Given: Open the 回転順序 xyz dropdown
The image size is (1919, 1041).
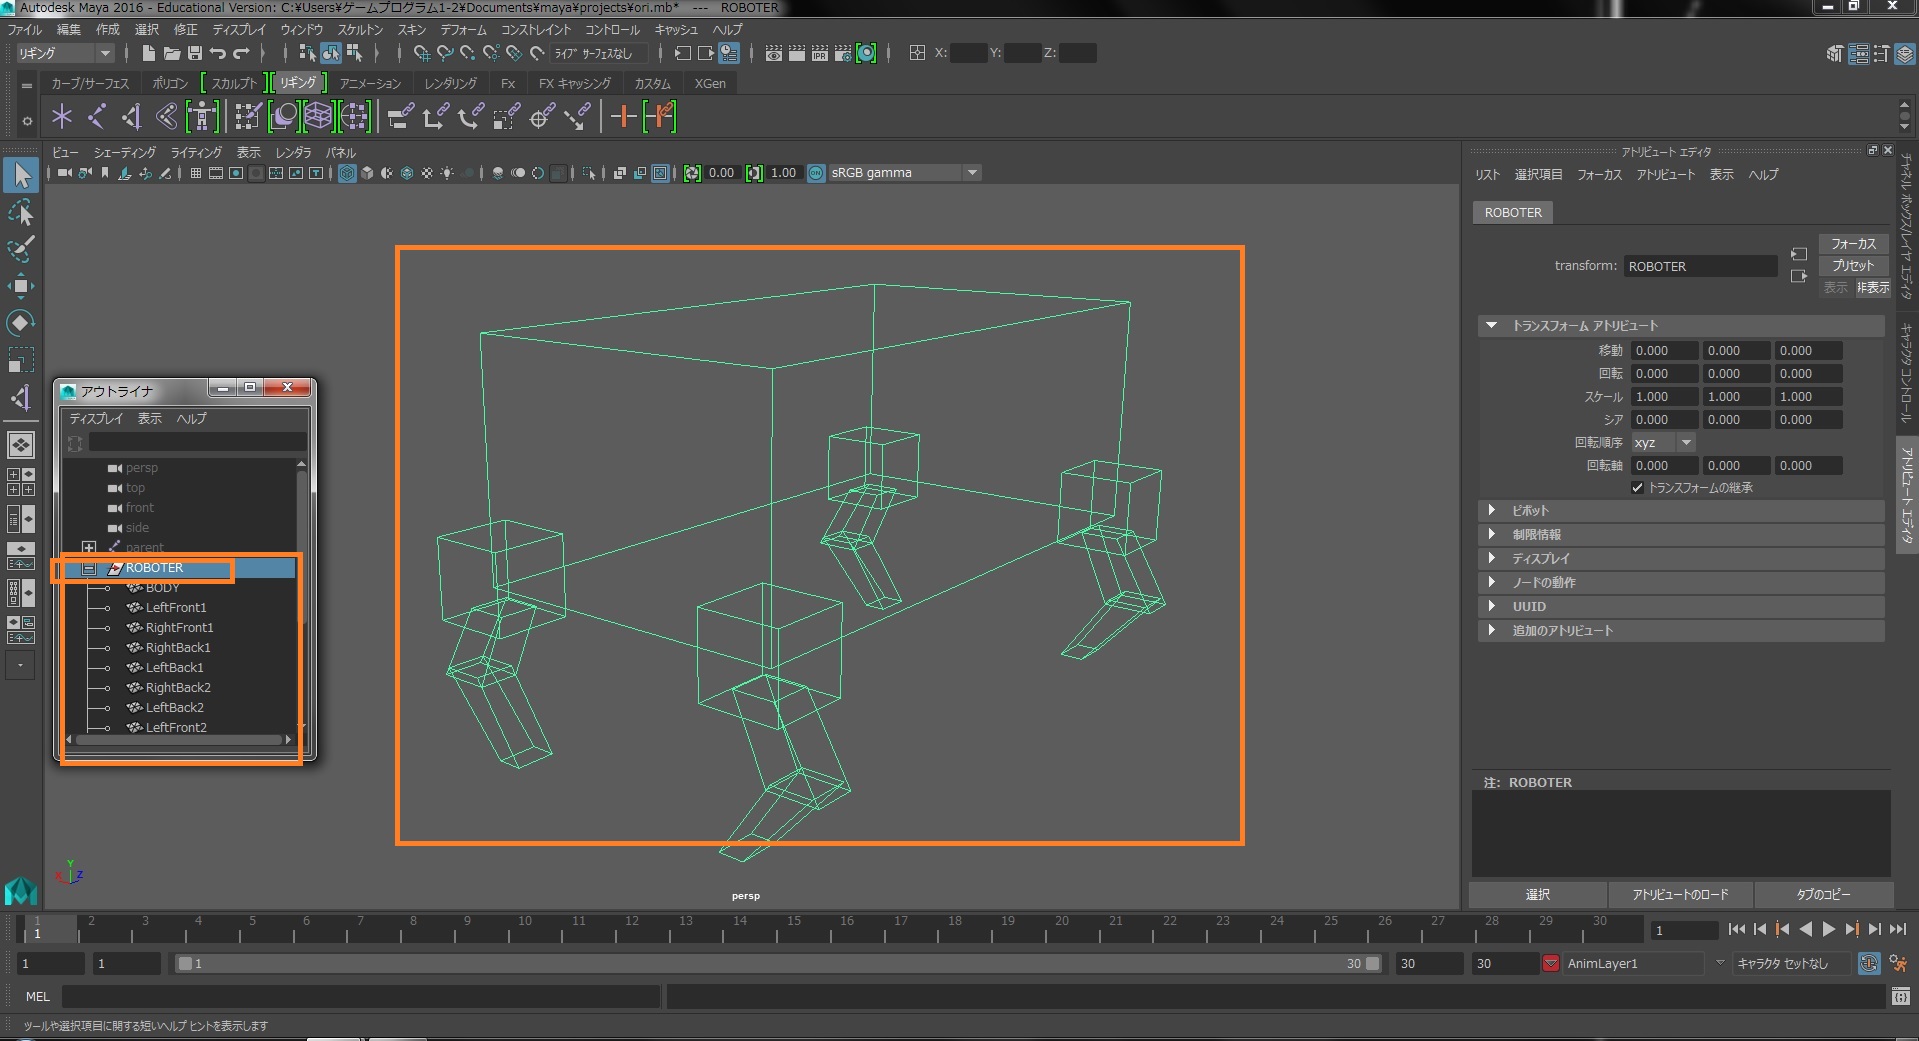Looking at the screenshot, I should 1663,443.
